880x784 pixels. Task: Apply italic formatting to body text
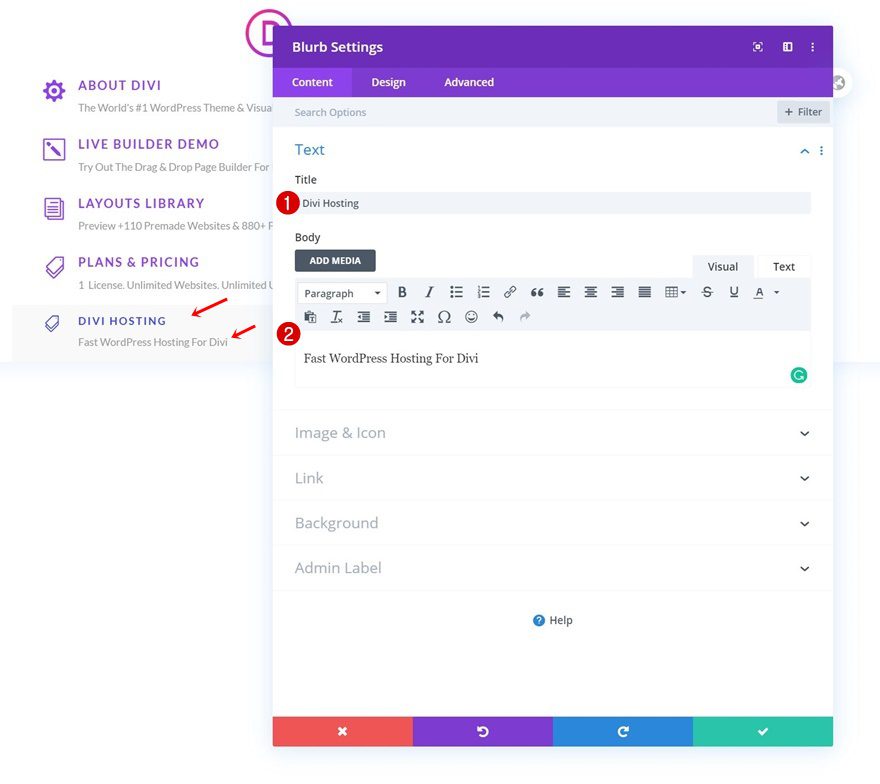coord(429,292)
